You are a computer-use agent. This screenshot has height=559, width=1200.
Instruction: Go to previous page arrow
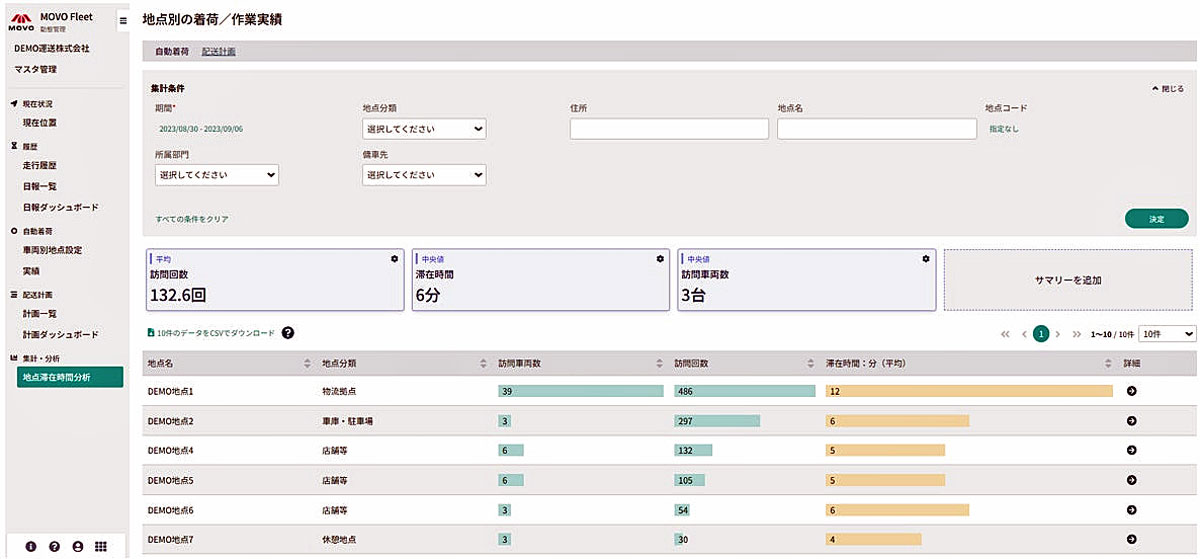pyautogui.click(x=1024, y=334)
